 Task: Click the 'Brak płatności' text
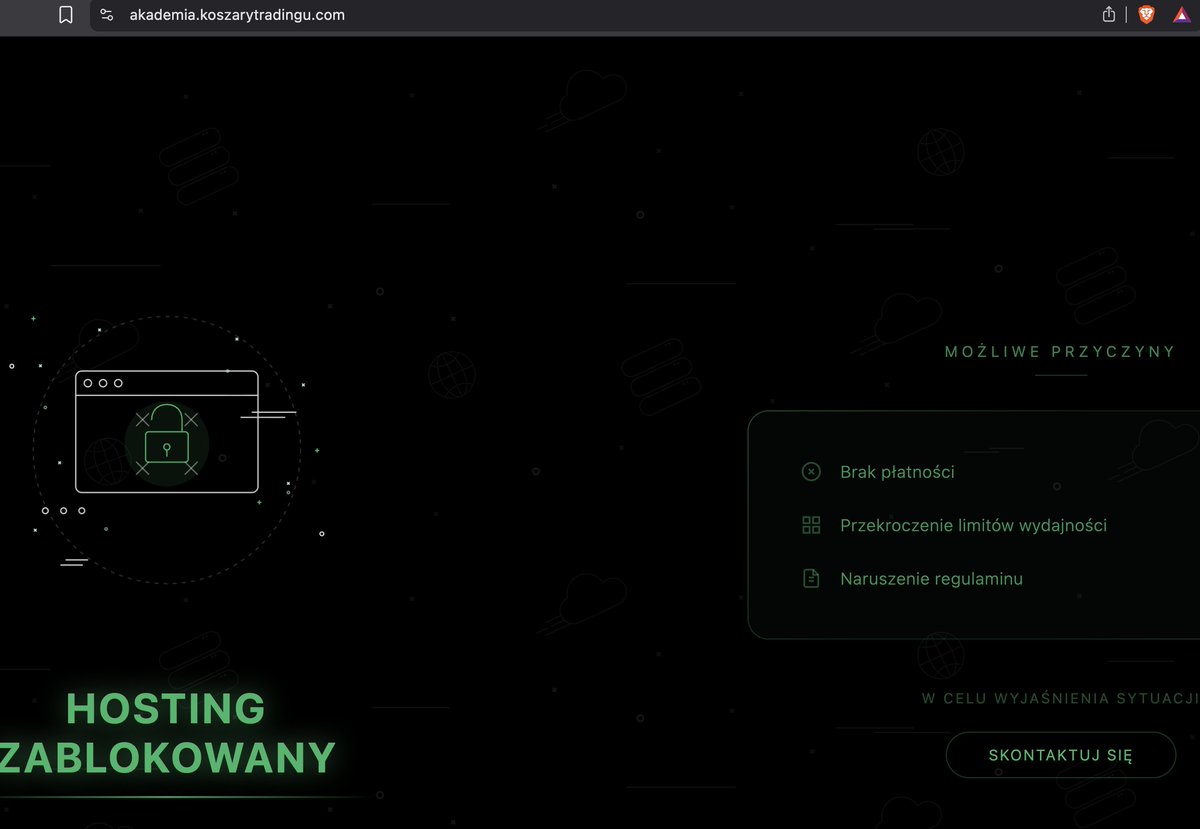[x=897, y=472]
